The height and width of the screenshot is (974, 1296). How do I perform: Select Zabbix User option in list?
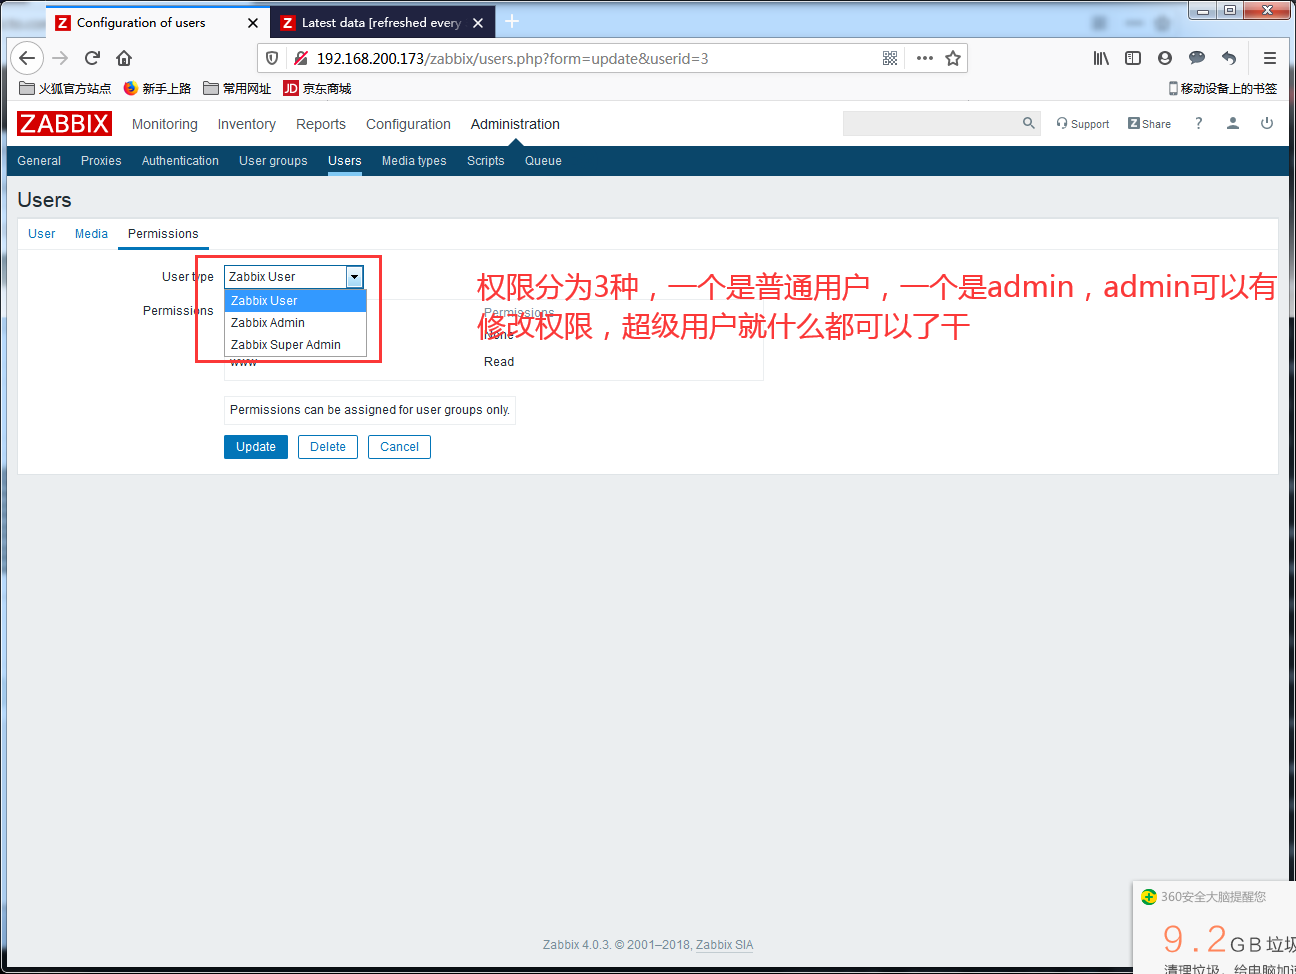[296, 301]
